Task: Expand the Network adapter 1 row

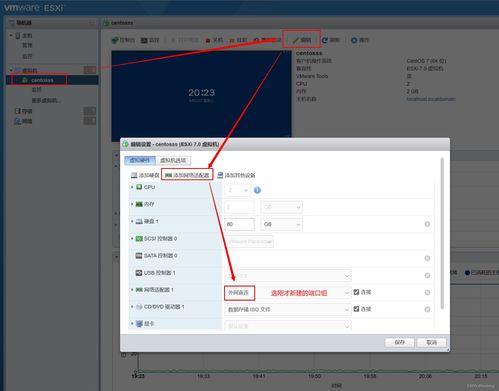Action: [x=132, y=290]
